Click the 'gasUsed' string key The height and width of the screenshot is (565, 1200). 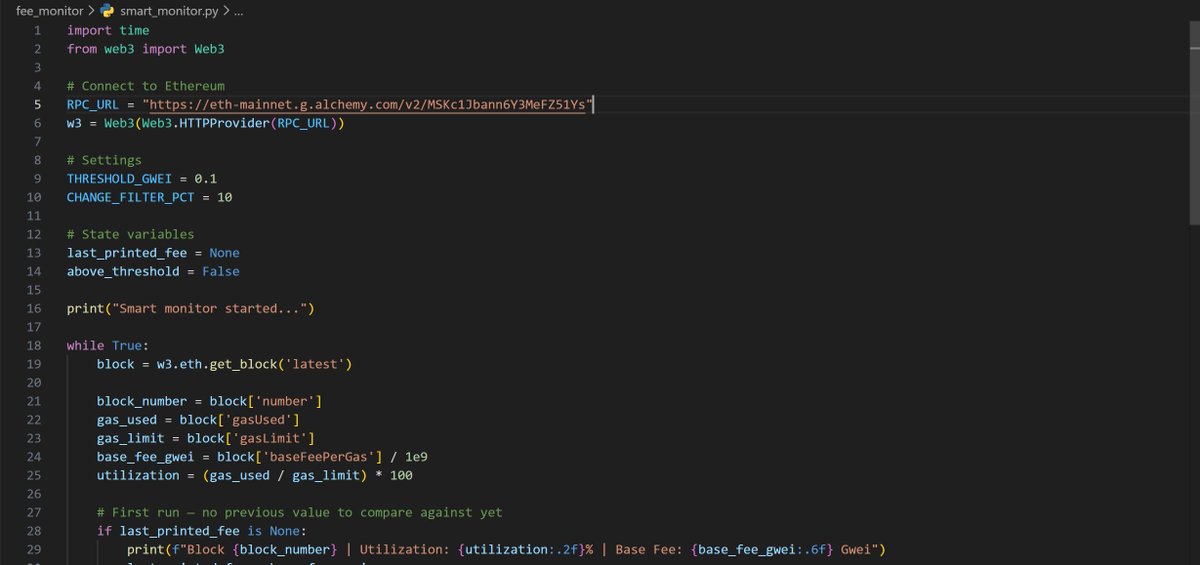(x=257, y=419)
